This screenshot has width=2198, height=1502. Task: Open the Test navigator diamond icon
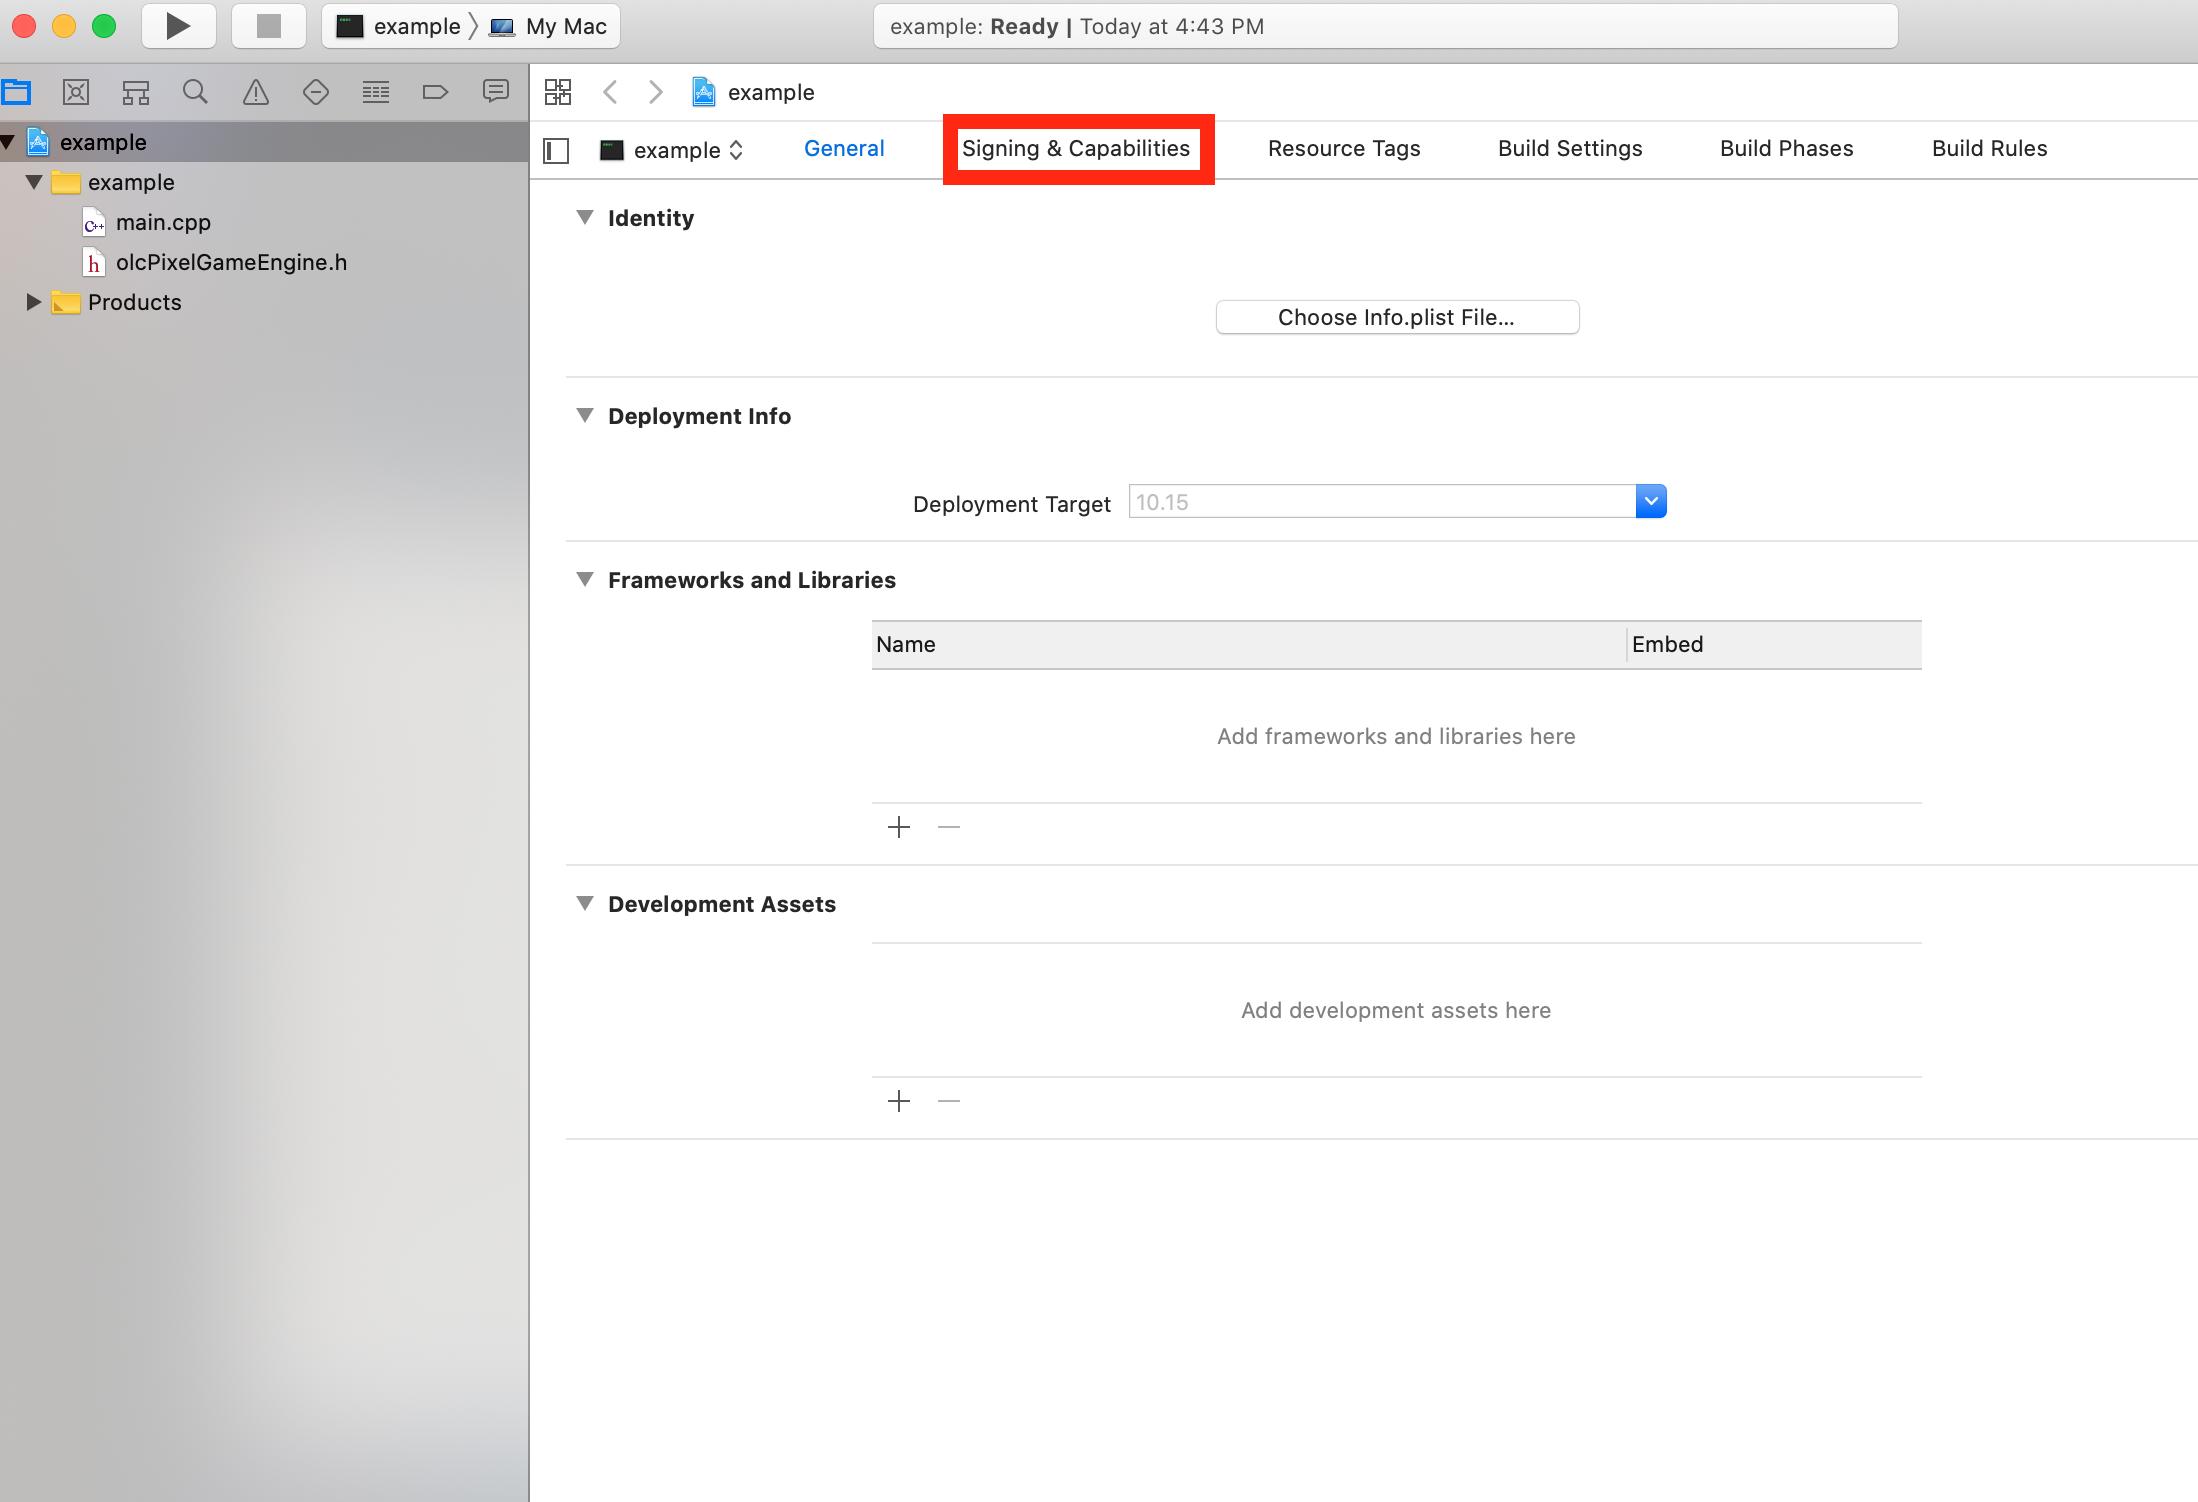click(316, 93)
